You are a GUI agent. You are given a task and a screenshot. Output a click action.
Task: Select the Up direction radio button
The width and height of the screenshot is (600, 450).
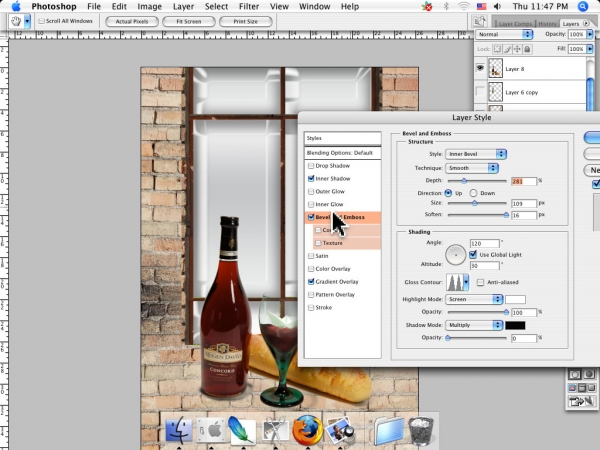tap(448, 193)
